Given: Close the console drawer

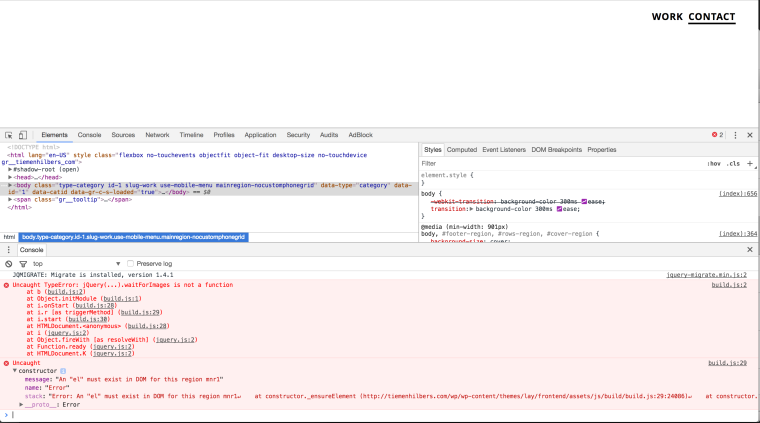Looking at the screenshot, I should coord(750,249).
